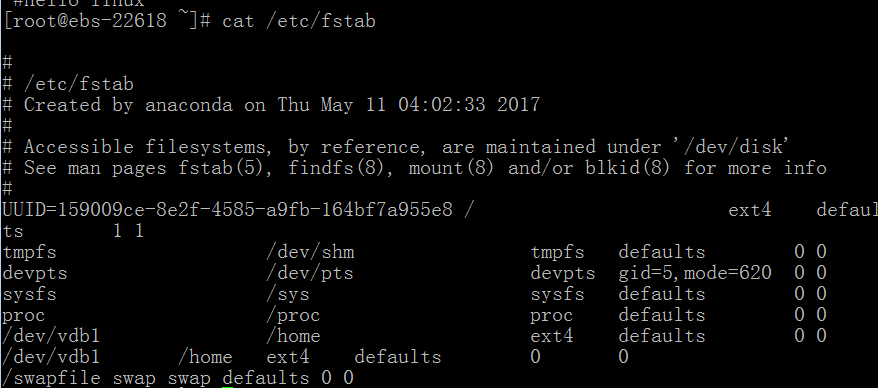Click the # /etc/fstab comment header

point(68,84)
